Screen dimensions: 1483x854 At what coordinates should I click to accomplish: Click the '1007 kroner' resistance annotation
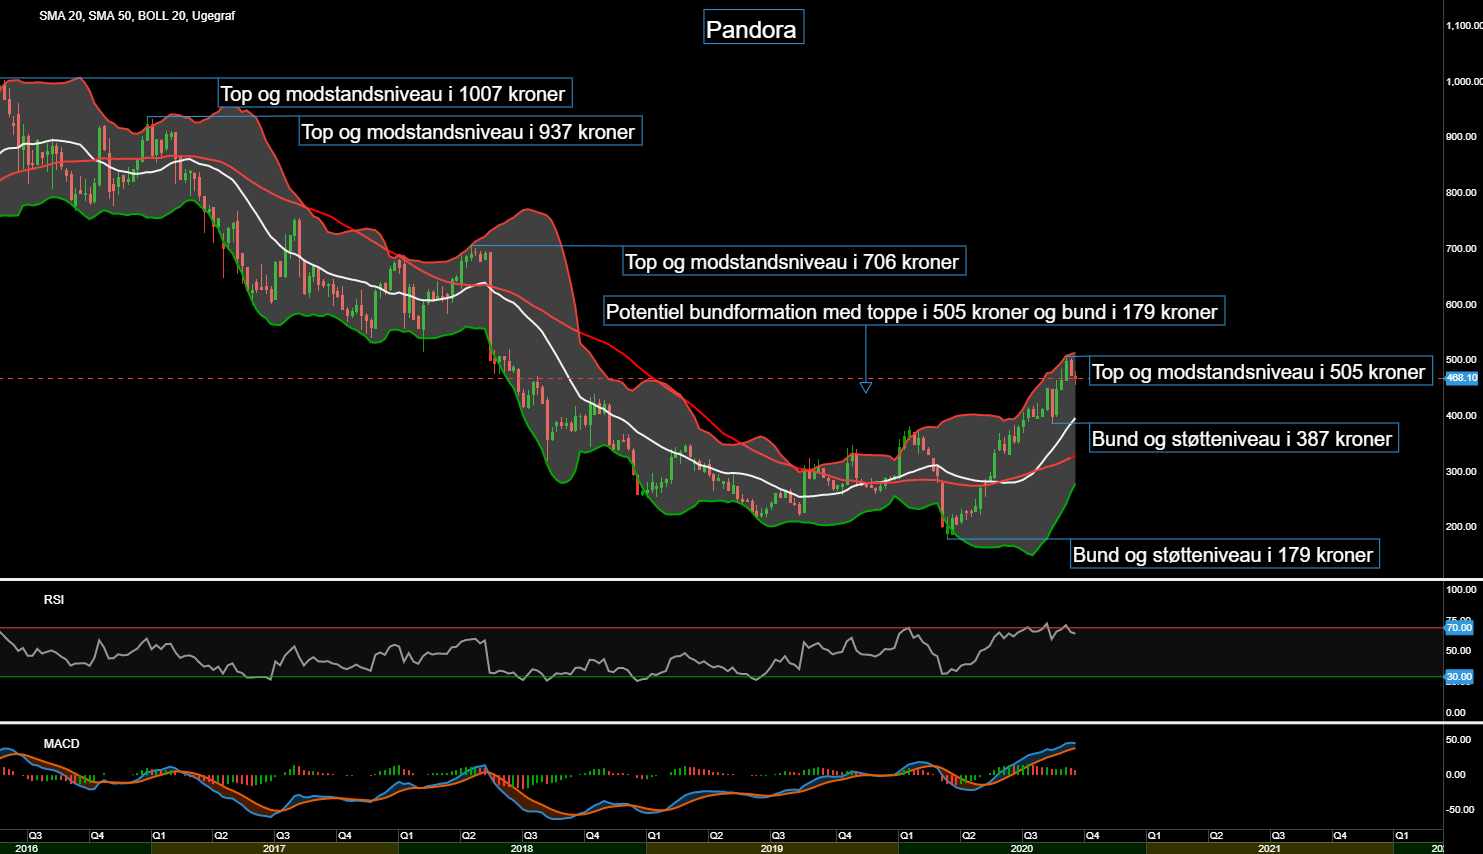pyautogui.click(x=395, y=94)
